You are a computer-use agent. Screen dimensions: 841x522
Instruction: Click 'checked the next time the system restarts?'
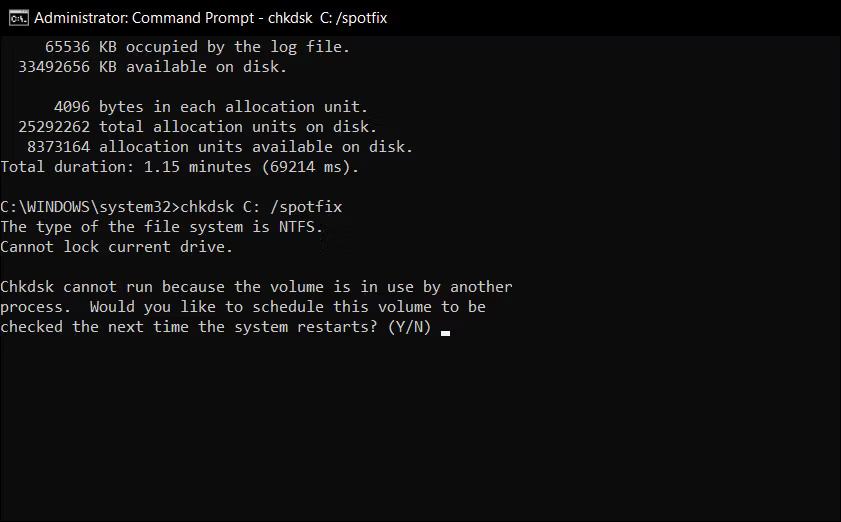(189, 327)
